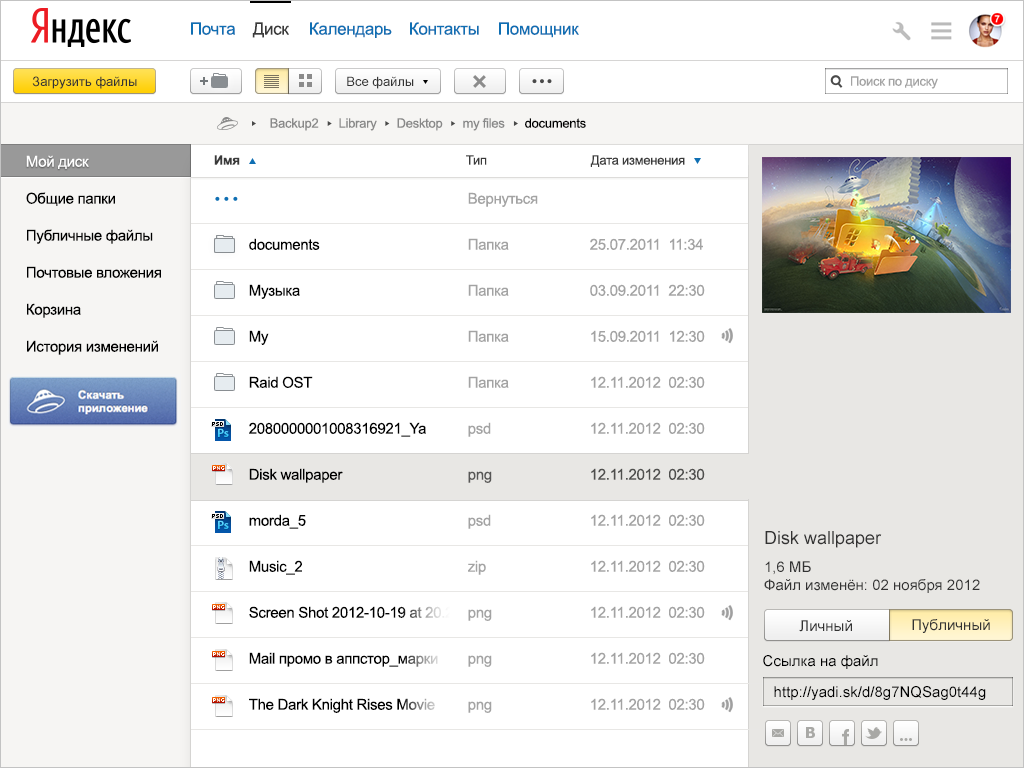Open the user avatar profile
Screen dimensions: 1024x768
point(985,30)
